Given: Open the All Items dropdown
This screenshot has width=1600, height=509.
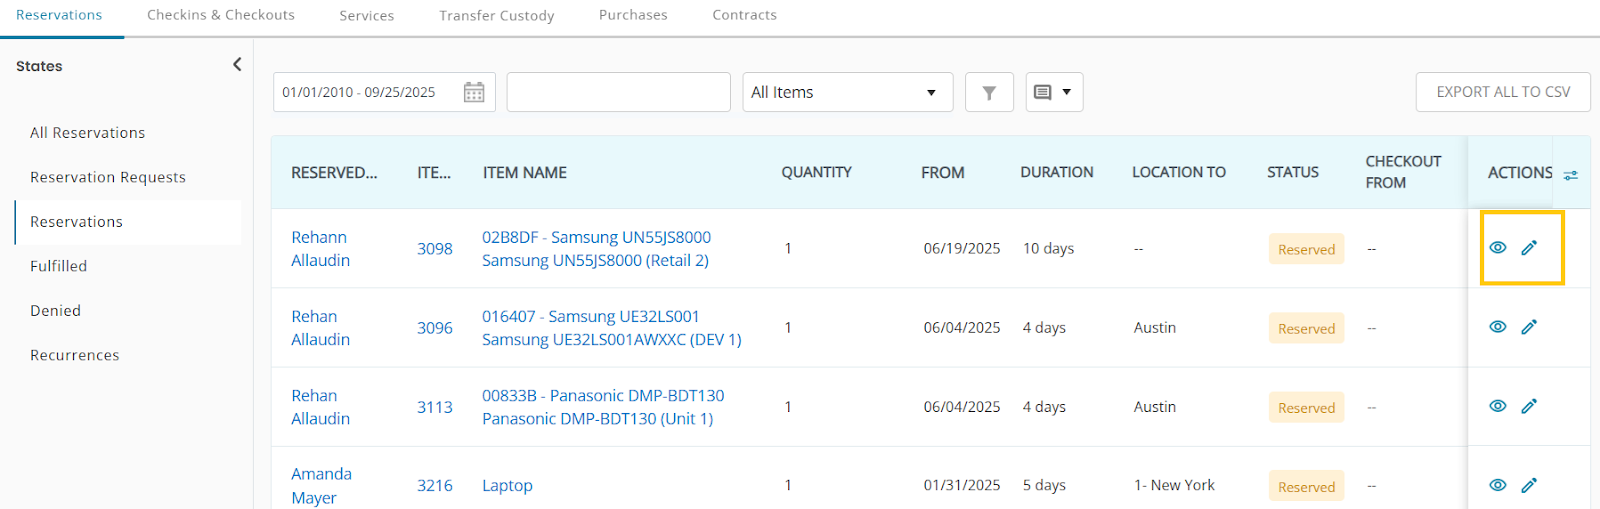Looking at the screenshot, I should pos(847,92).
